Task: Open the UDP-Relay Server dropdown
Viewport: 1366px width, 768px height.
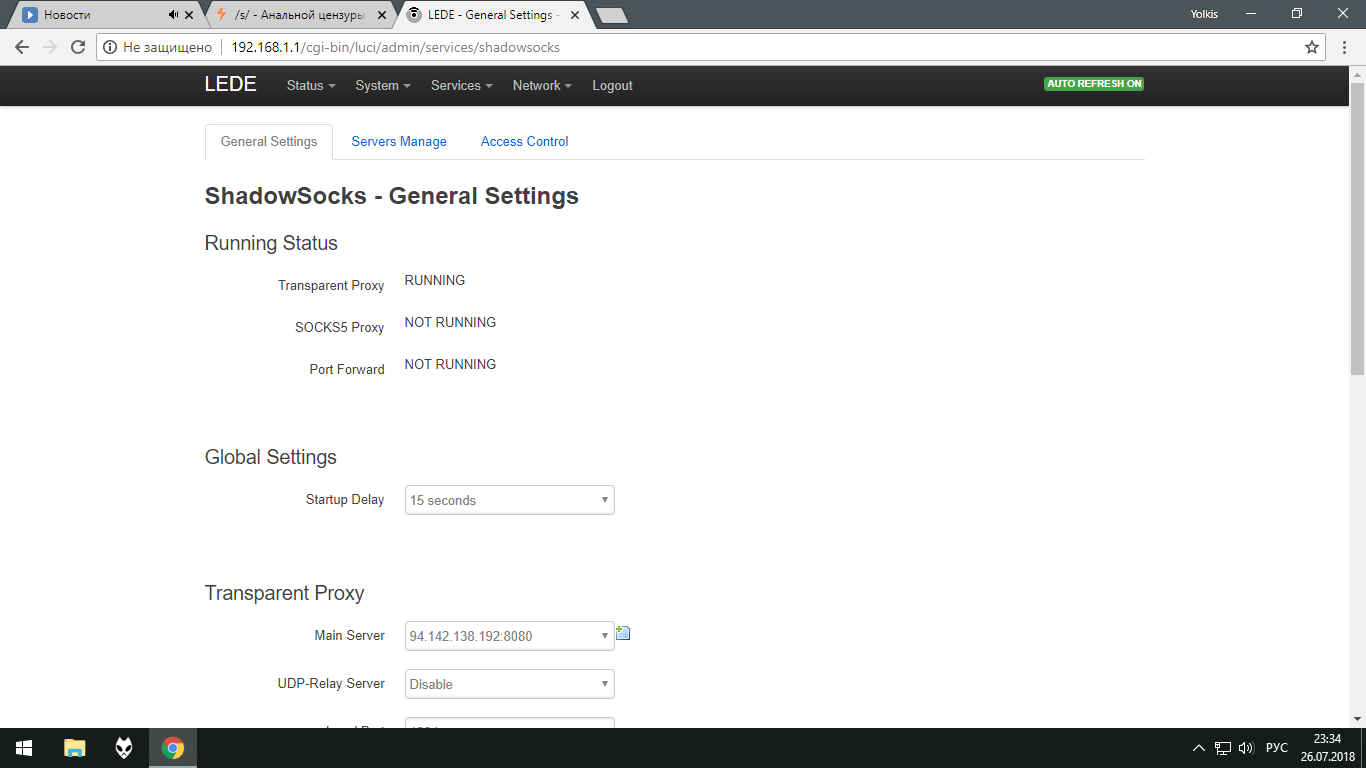Action: pyautogui.click(x=510, y=684)
